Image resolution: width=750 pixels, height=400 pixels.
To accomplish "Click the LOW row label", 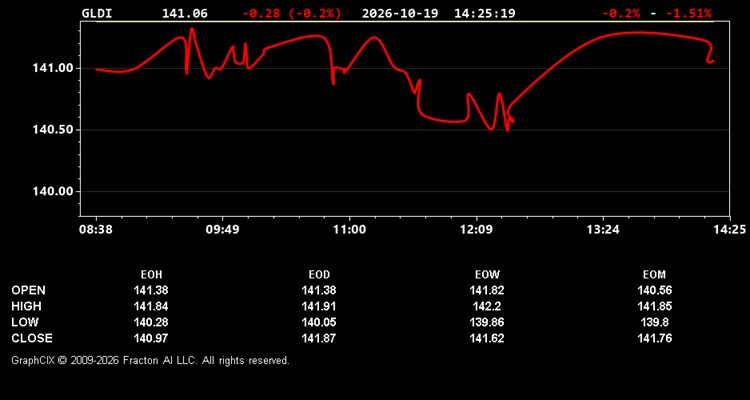I will 25,322.
